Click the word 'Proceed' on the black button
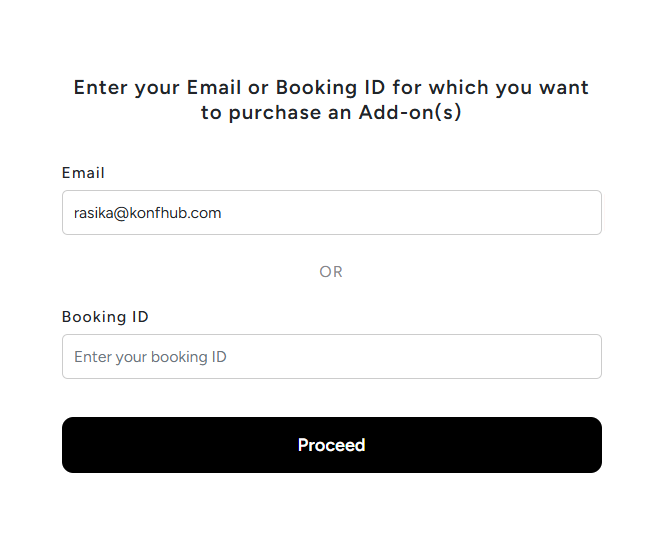The image size is (651, 535). [331, 445]
